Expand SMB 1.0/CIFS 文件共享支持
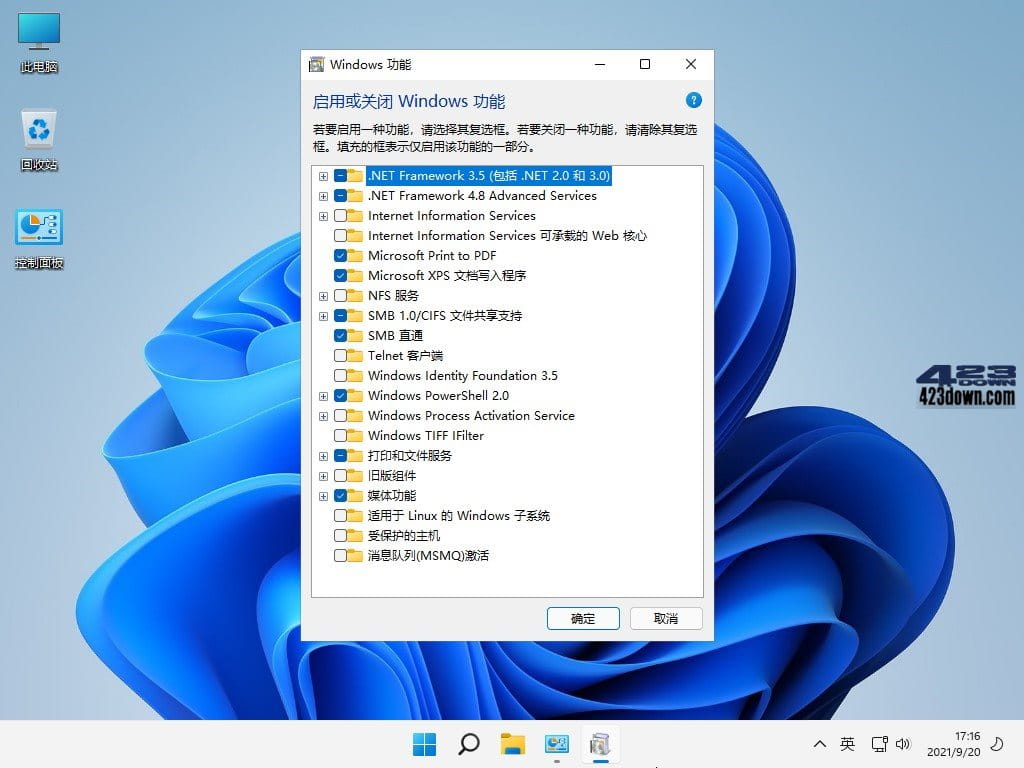Screen dimensions: 1024x768 tap(323, 316)
